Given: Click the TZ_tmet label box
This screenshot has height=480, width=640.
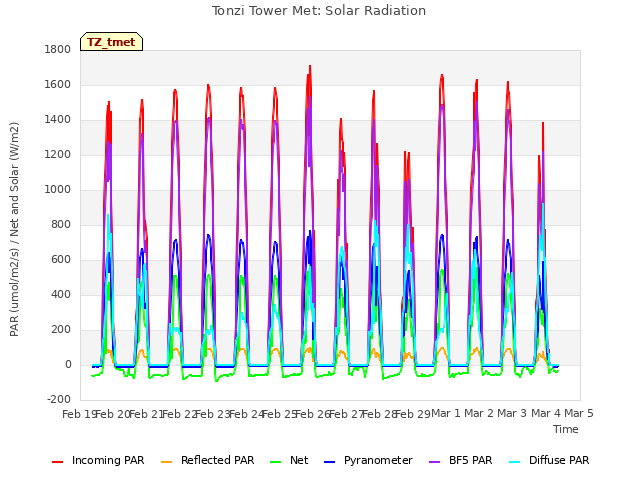Looking at the screenshot, I should (111, 42).
